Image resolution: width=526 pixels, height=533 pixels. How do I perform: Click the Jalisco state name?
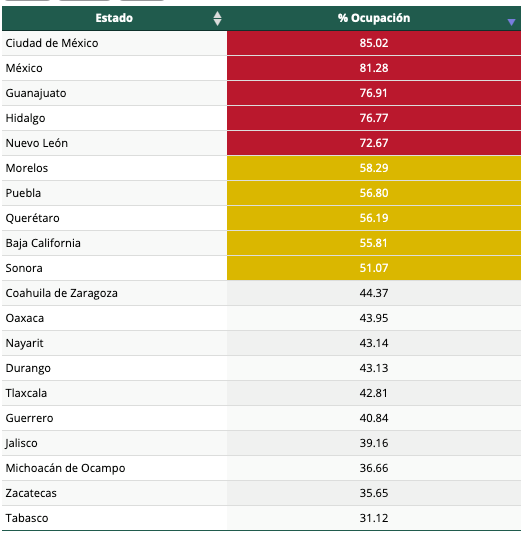(21, 443)
